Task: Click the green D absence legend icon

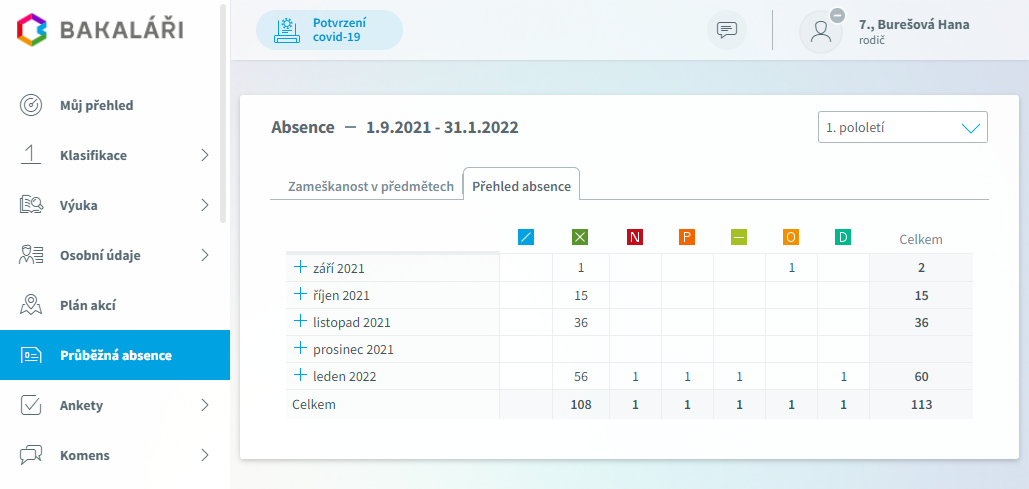Action: tap(843, 238)
